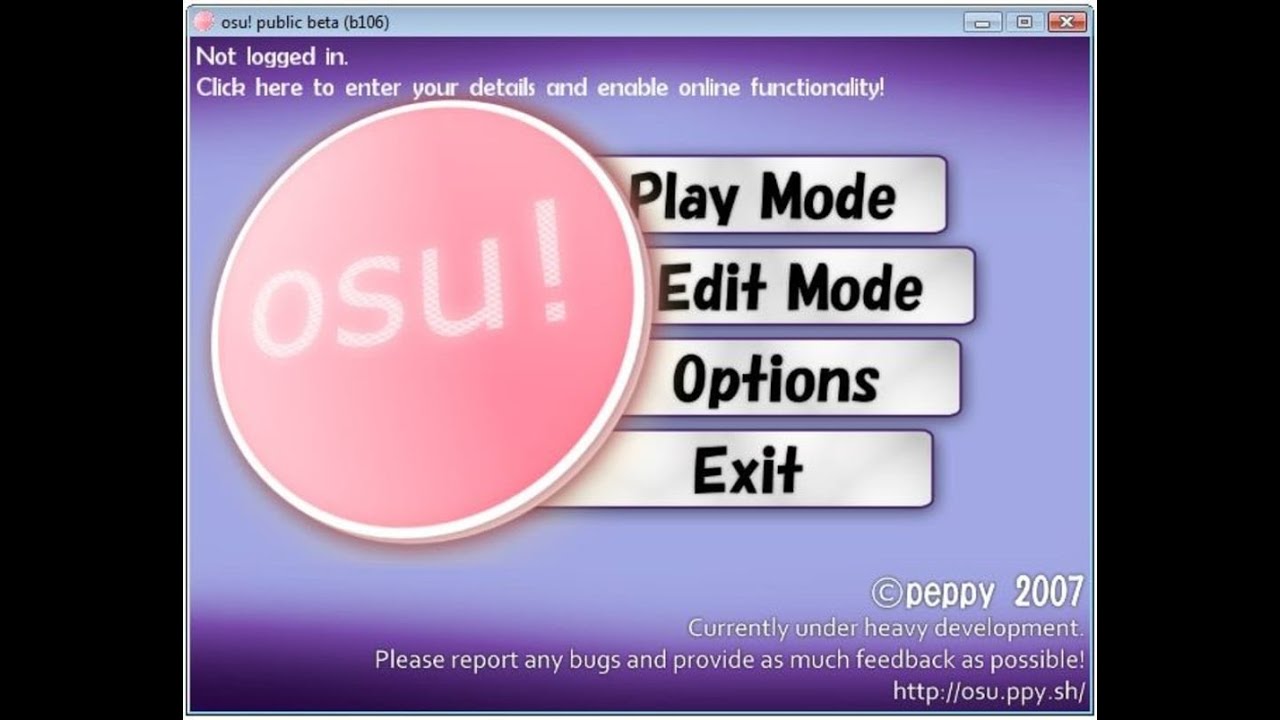Click the 'Currently under heavy development.' text

885,629
